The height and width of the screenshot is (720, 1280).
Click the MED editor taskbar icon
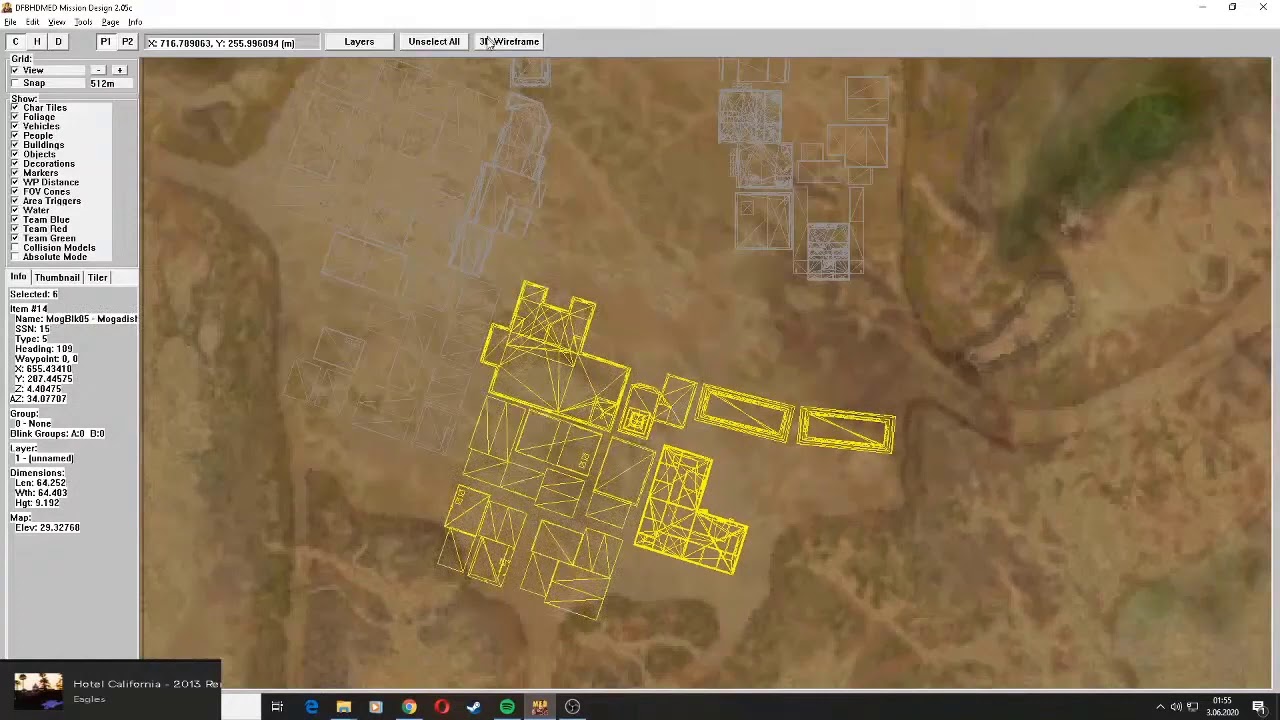click(x=539, y=707)
